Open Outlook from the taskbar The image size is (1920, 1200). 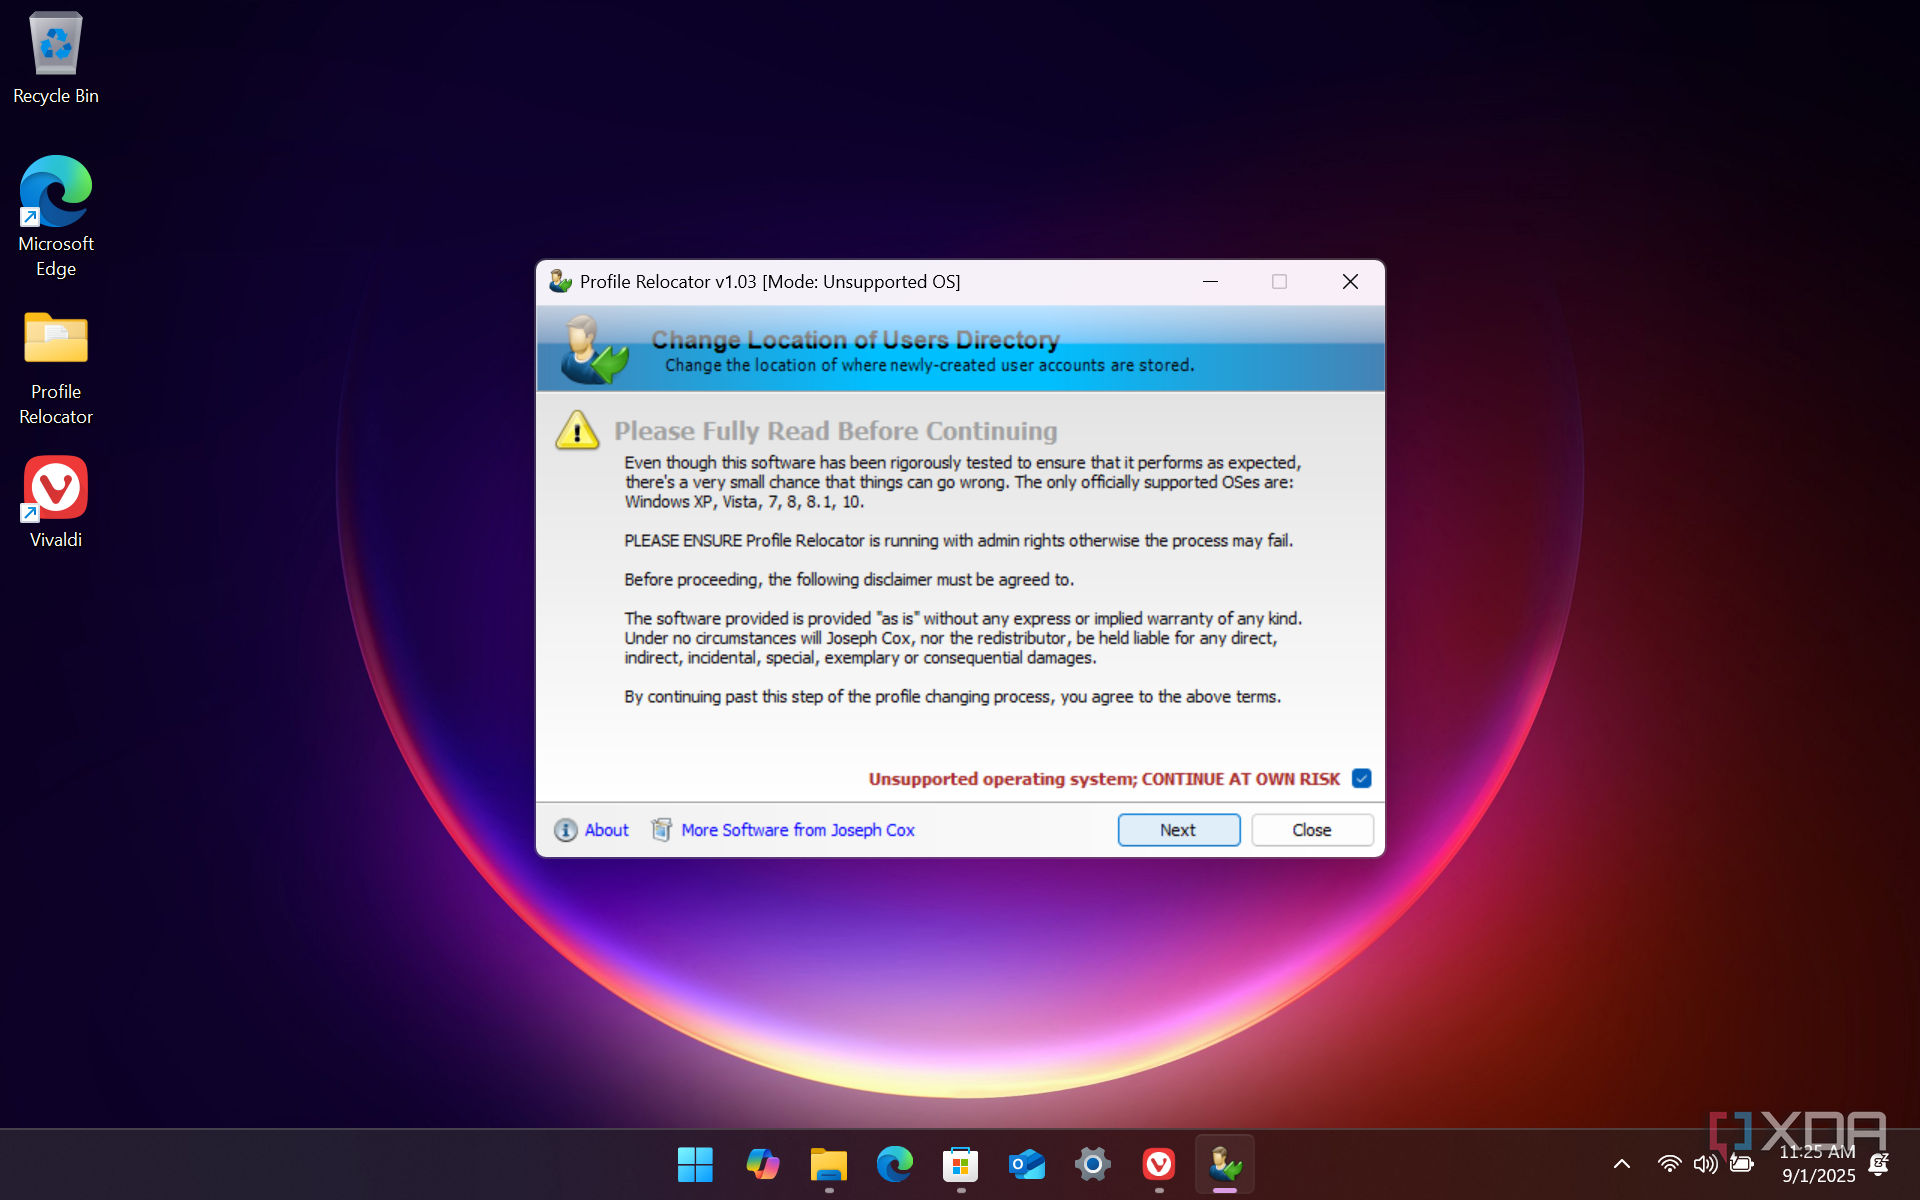click(x=1027, y=1164)
